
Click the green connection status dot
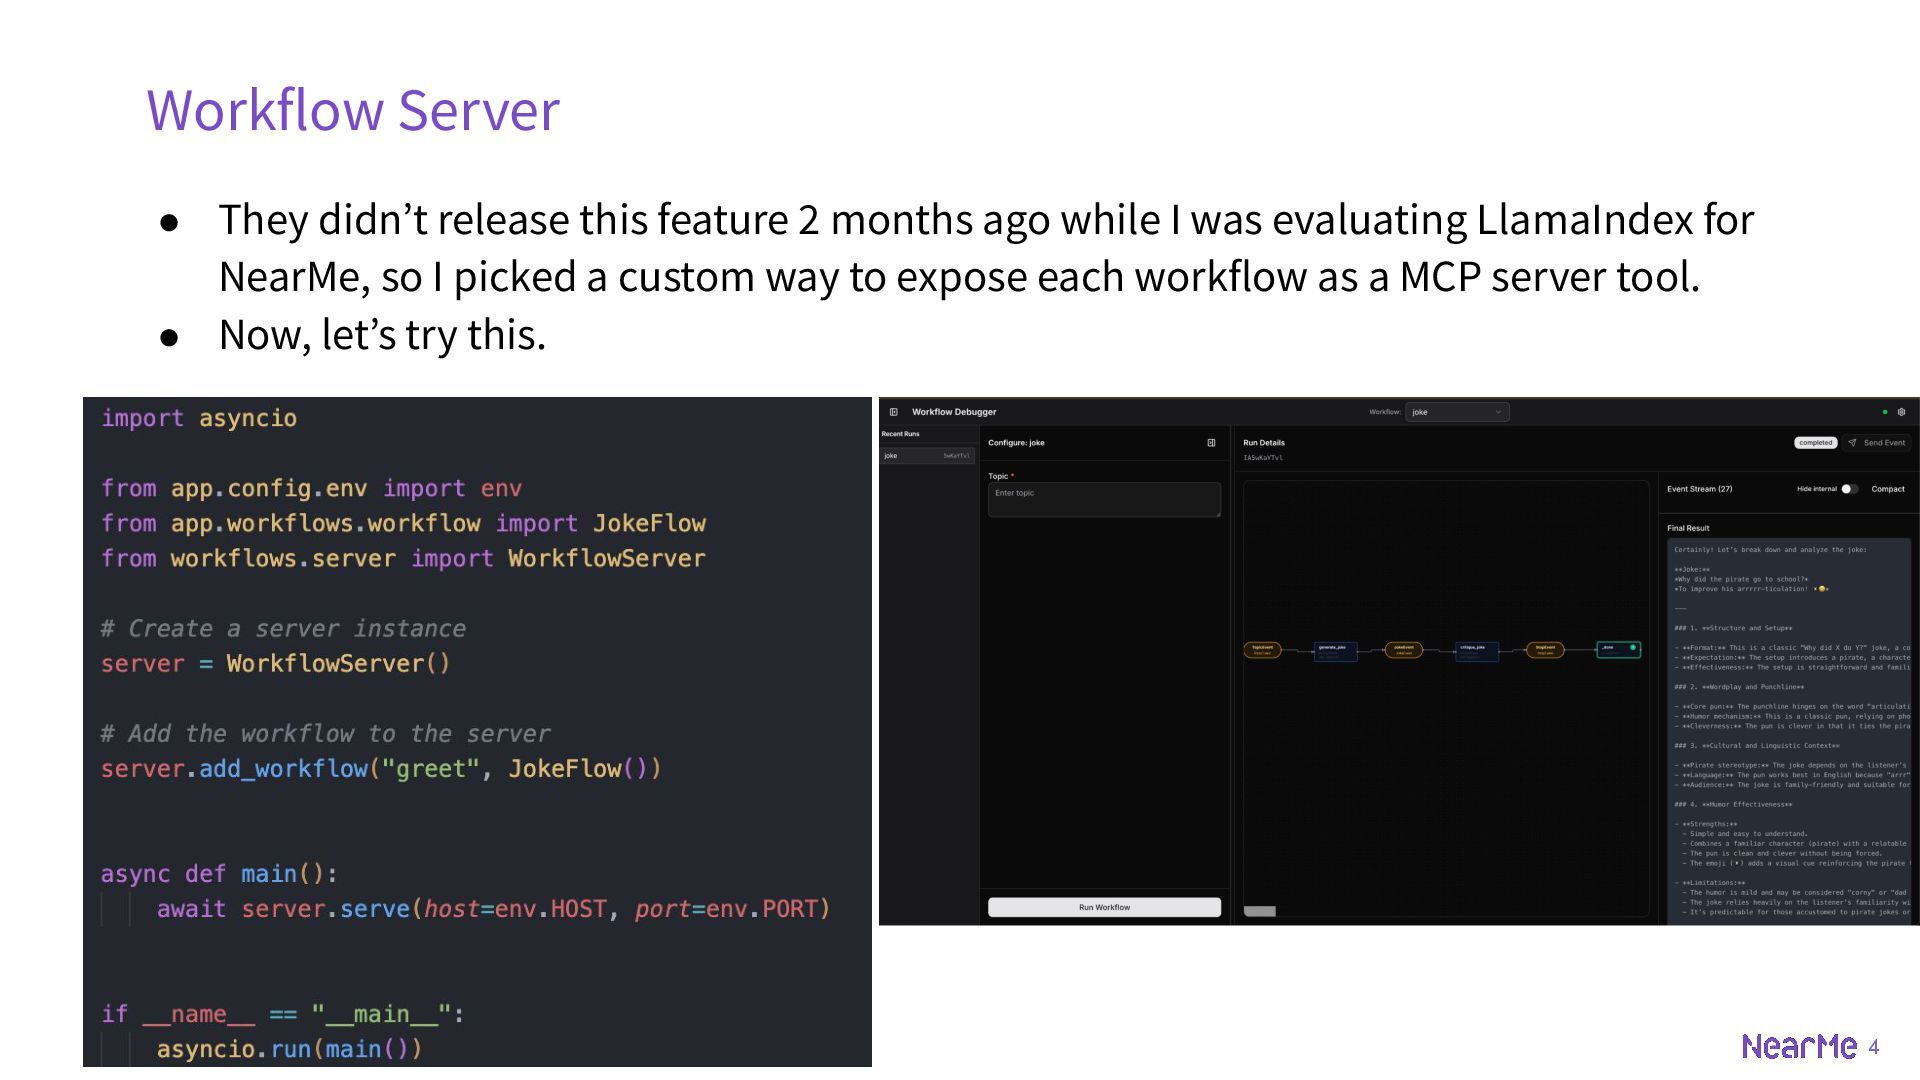click(x=1885, y=412)
